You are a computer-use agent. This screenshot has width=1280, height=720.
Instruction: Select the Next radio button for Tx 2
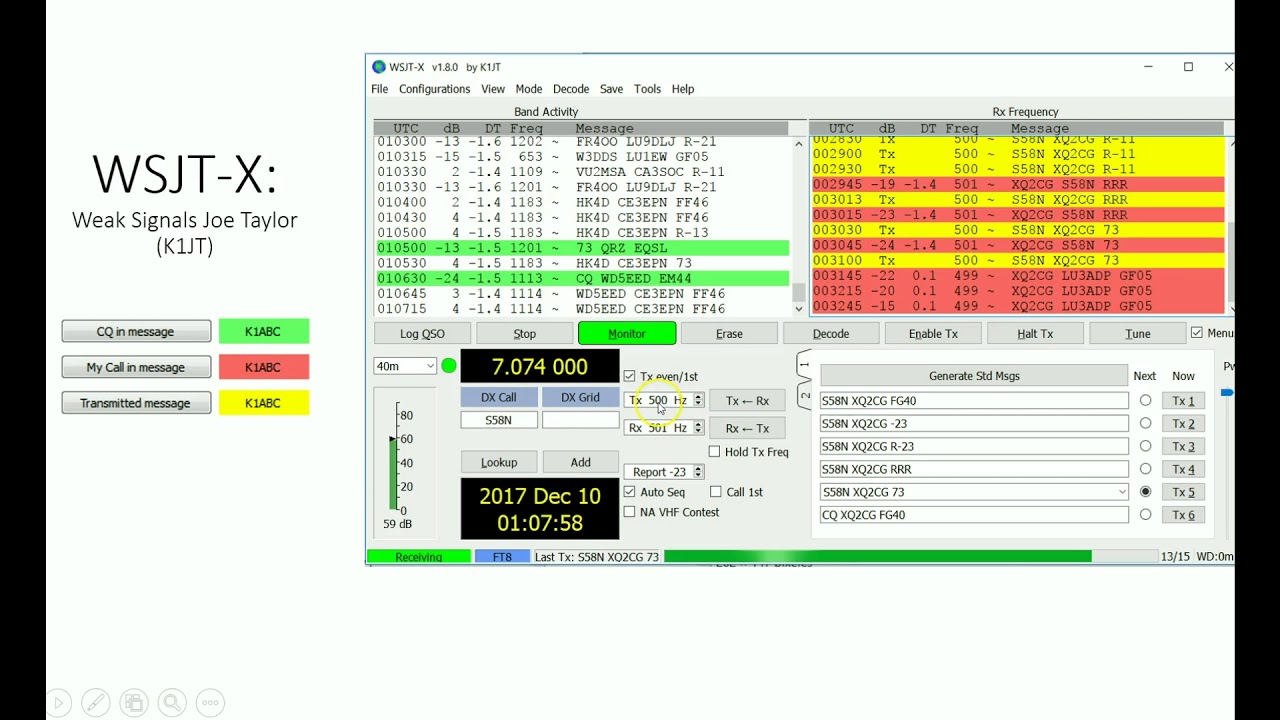[x=1145, y=424]
